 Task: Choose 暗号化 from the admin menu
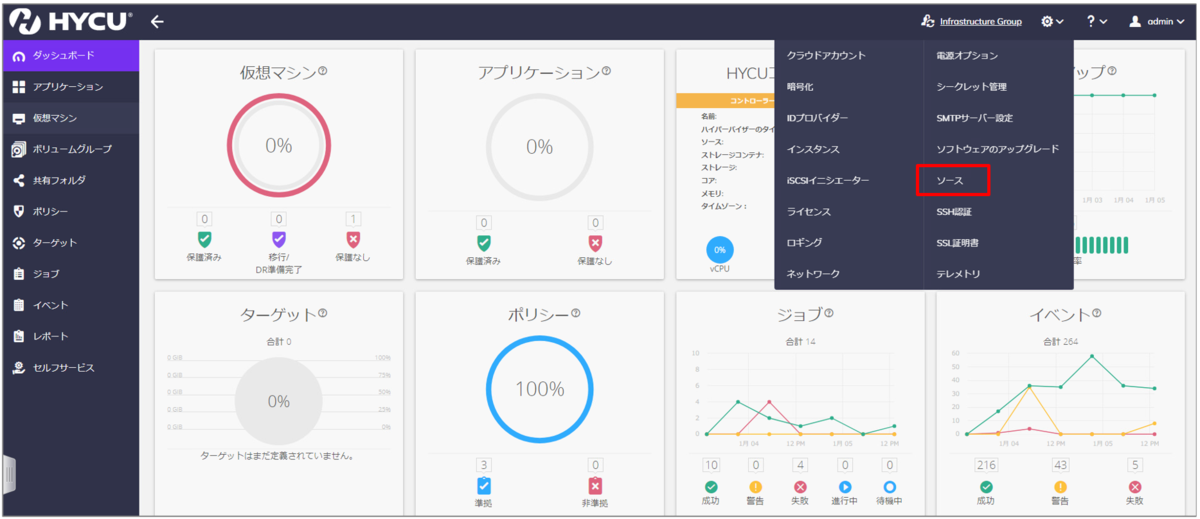(x=800, y=87)
